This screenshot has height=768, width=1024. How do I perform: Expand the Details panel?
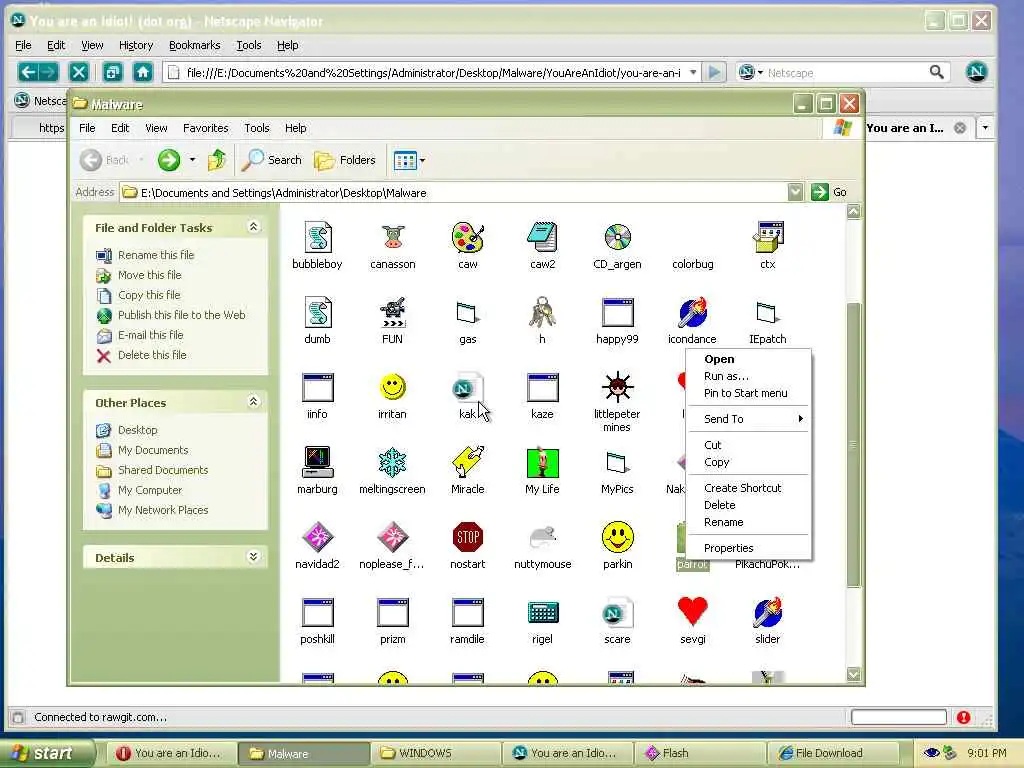253,556
